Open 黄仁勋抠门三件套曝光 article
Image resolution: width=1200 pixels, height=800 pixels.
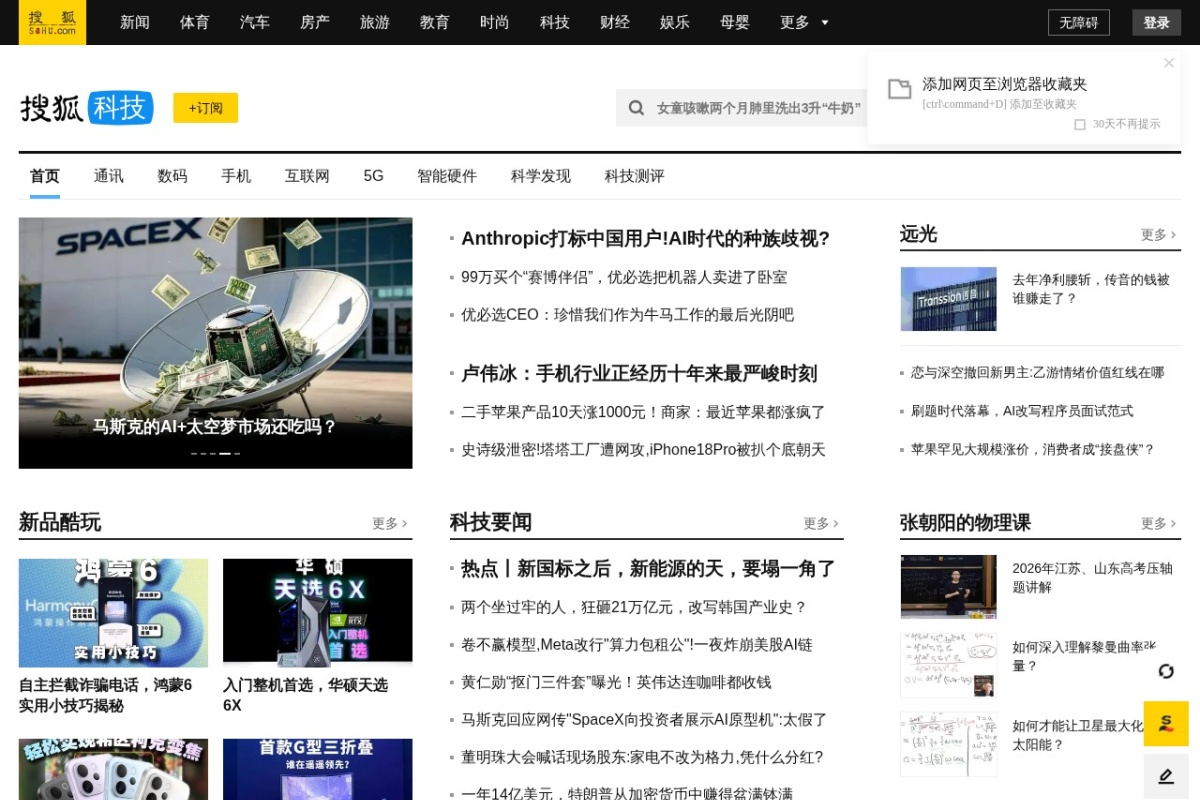[x=616, y=682]
